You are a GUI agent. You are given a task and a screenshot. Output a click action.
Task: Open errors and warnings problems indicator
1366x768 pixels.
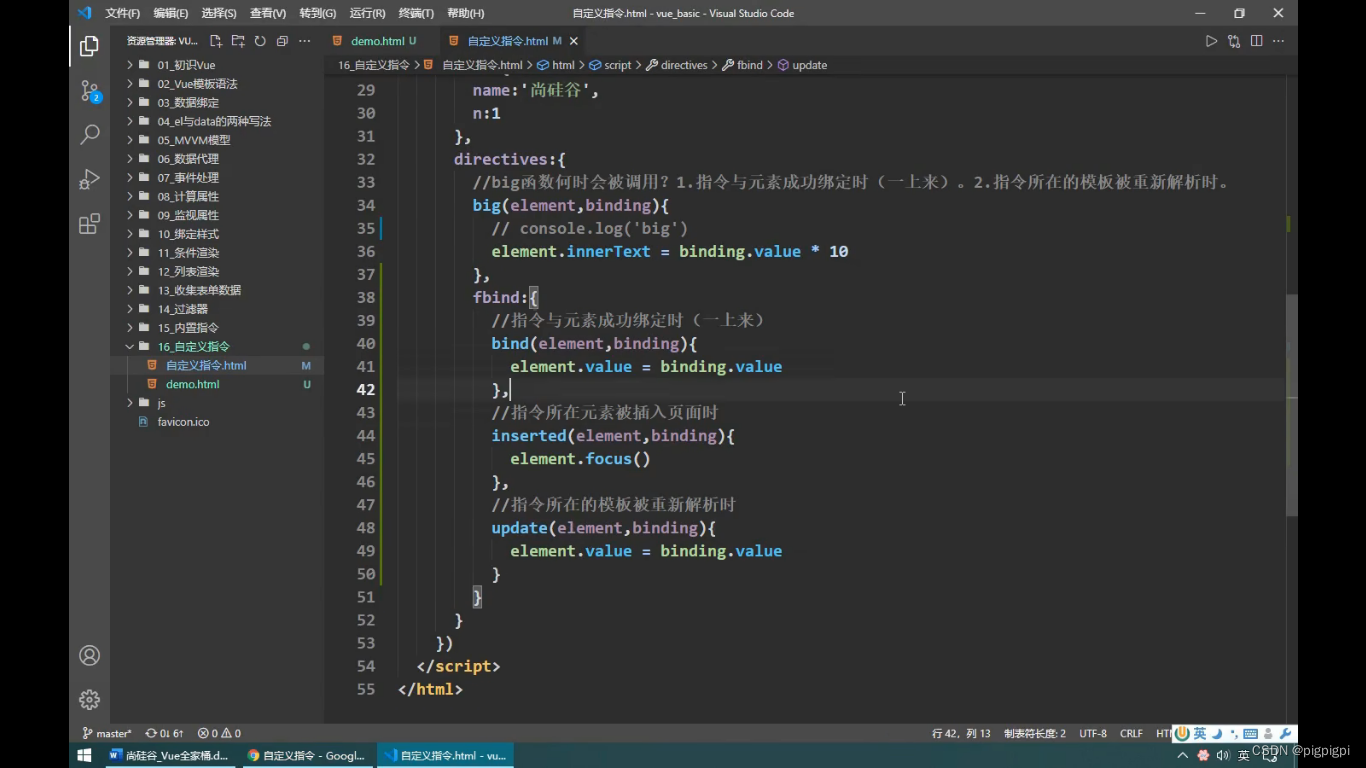click(219, 733)
